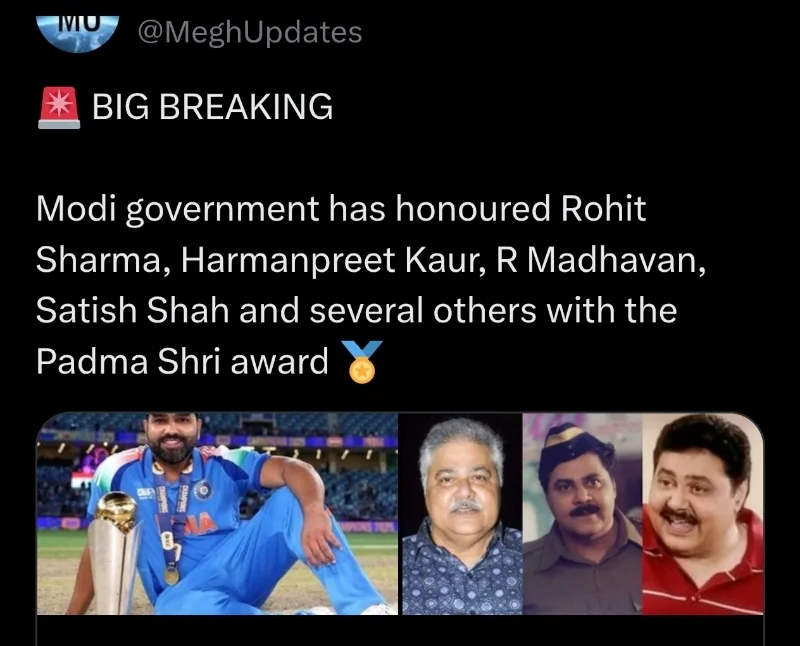Open photo of man wearing police cap
800x646 pixels.
pyautogui.click(x=582, y=513)
